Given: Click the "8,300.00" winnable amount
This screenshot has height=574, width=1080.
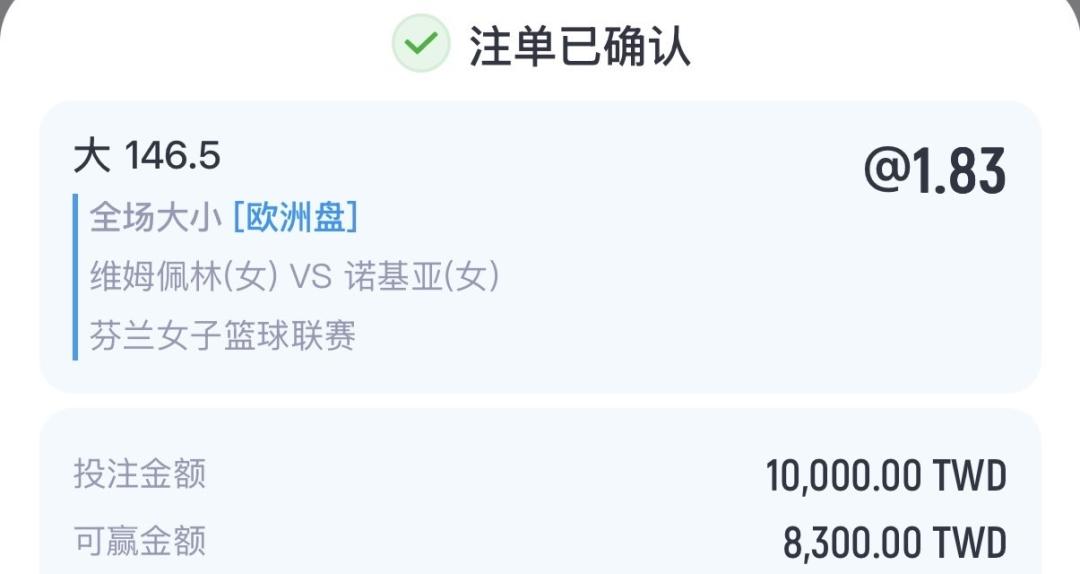Looking at the screenshot, I should tap(853, 543).
